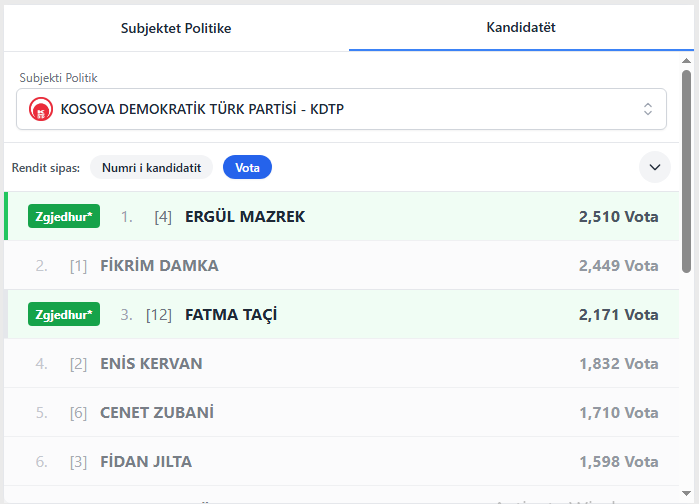Viewport: 699px width, 504px height.
Task: Click the Rendit sipas label
Action: point(46,168)
